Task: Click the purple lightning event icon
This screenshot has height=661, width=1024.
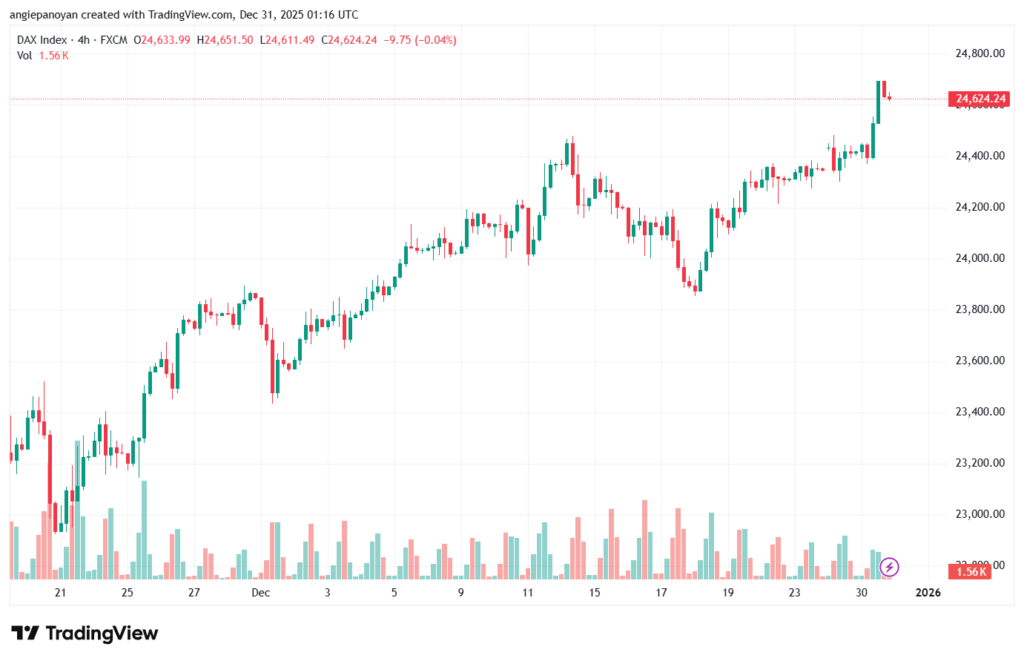Action: pyautogui.click(x=889, y=567)
